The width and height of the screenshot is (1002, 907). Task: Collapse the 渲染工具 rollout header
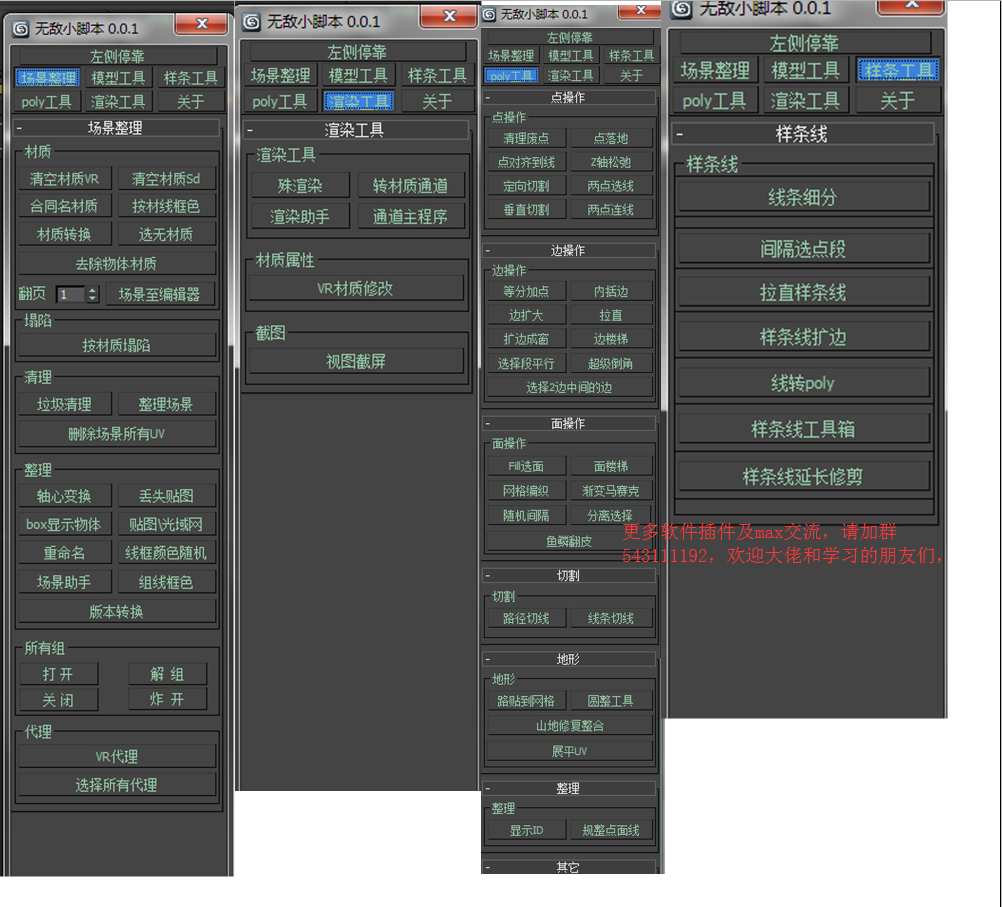pyautogui.click(x=356, y=130)
